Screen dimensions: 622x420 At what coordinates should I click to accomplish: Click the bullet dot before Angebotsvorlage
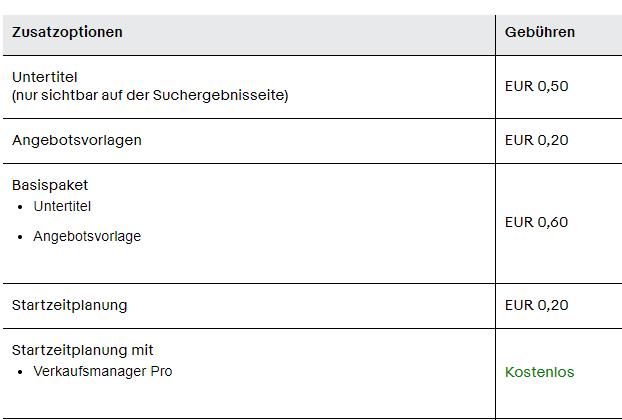pyautogui.click(x=21, y=237)
